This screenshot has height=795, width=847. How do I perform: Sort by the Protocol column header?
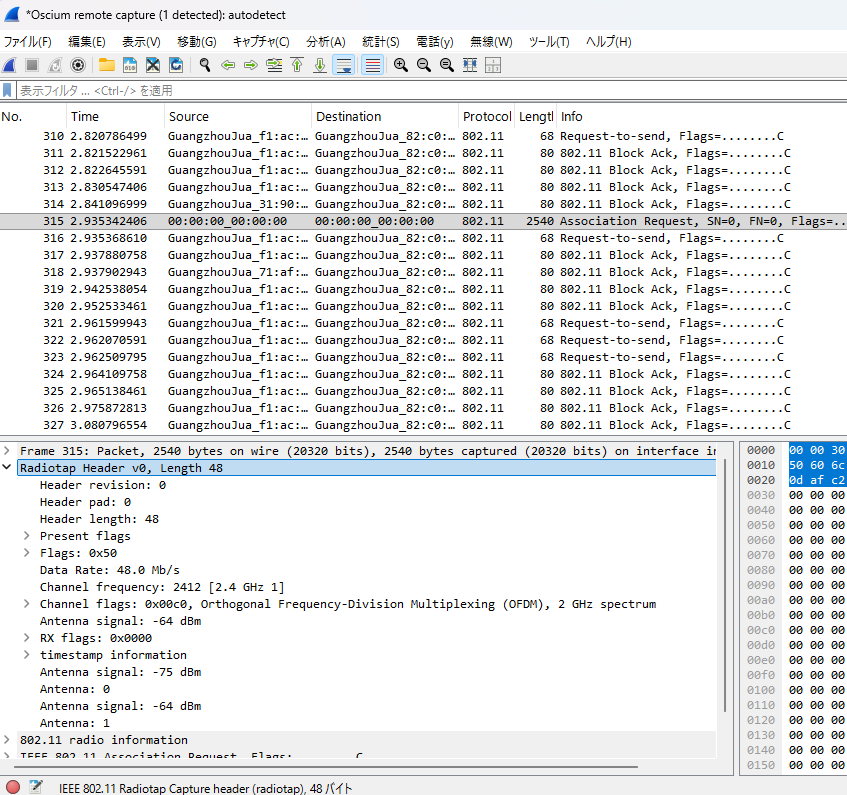click(487, 117)
